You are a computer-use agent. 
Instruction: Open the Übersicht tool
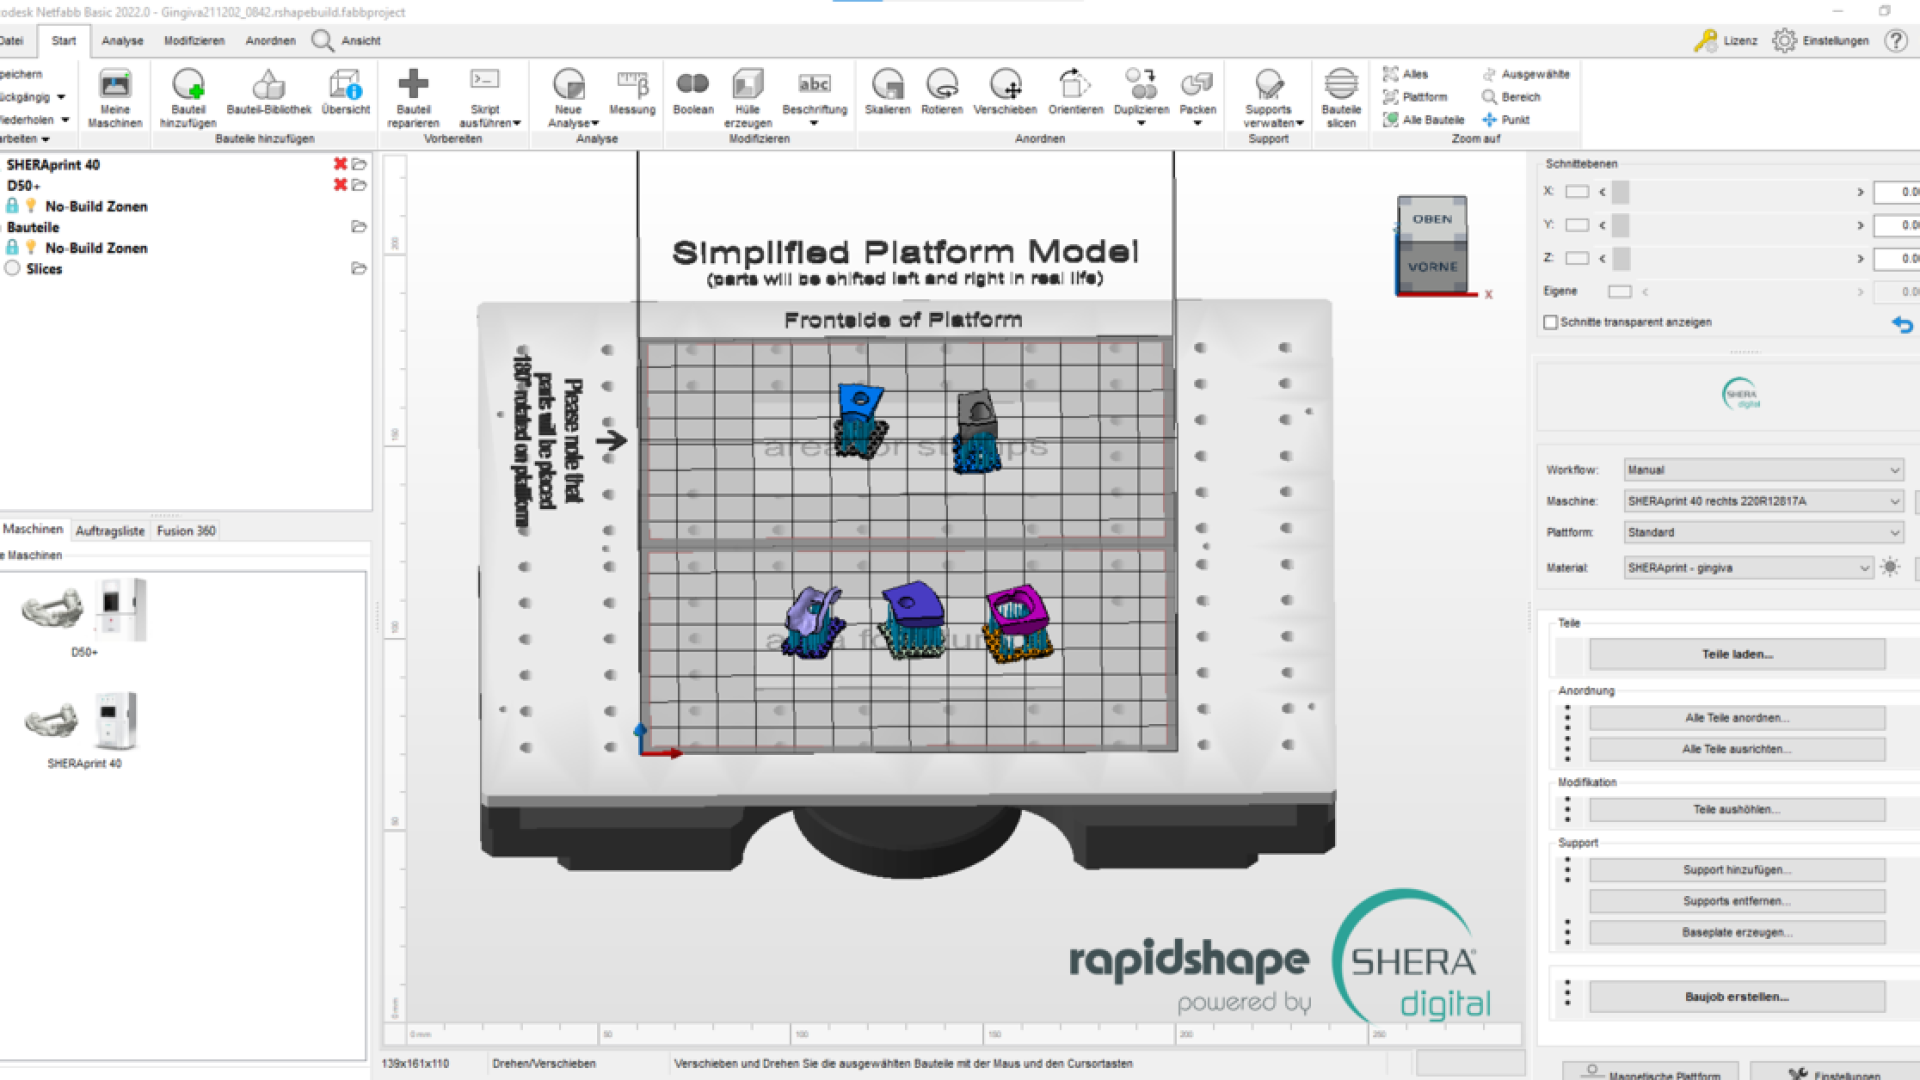346,92
